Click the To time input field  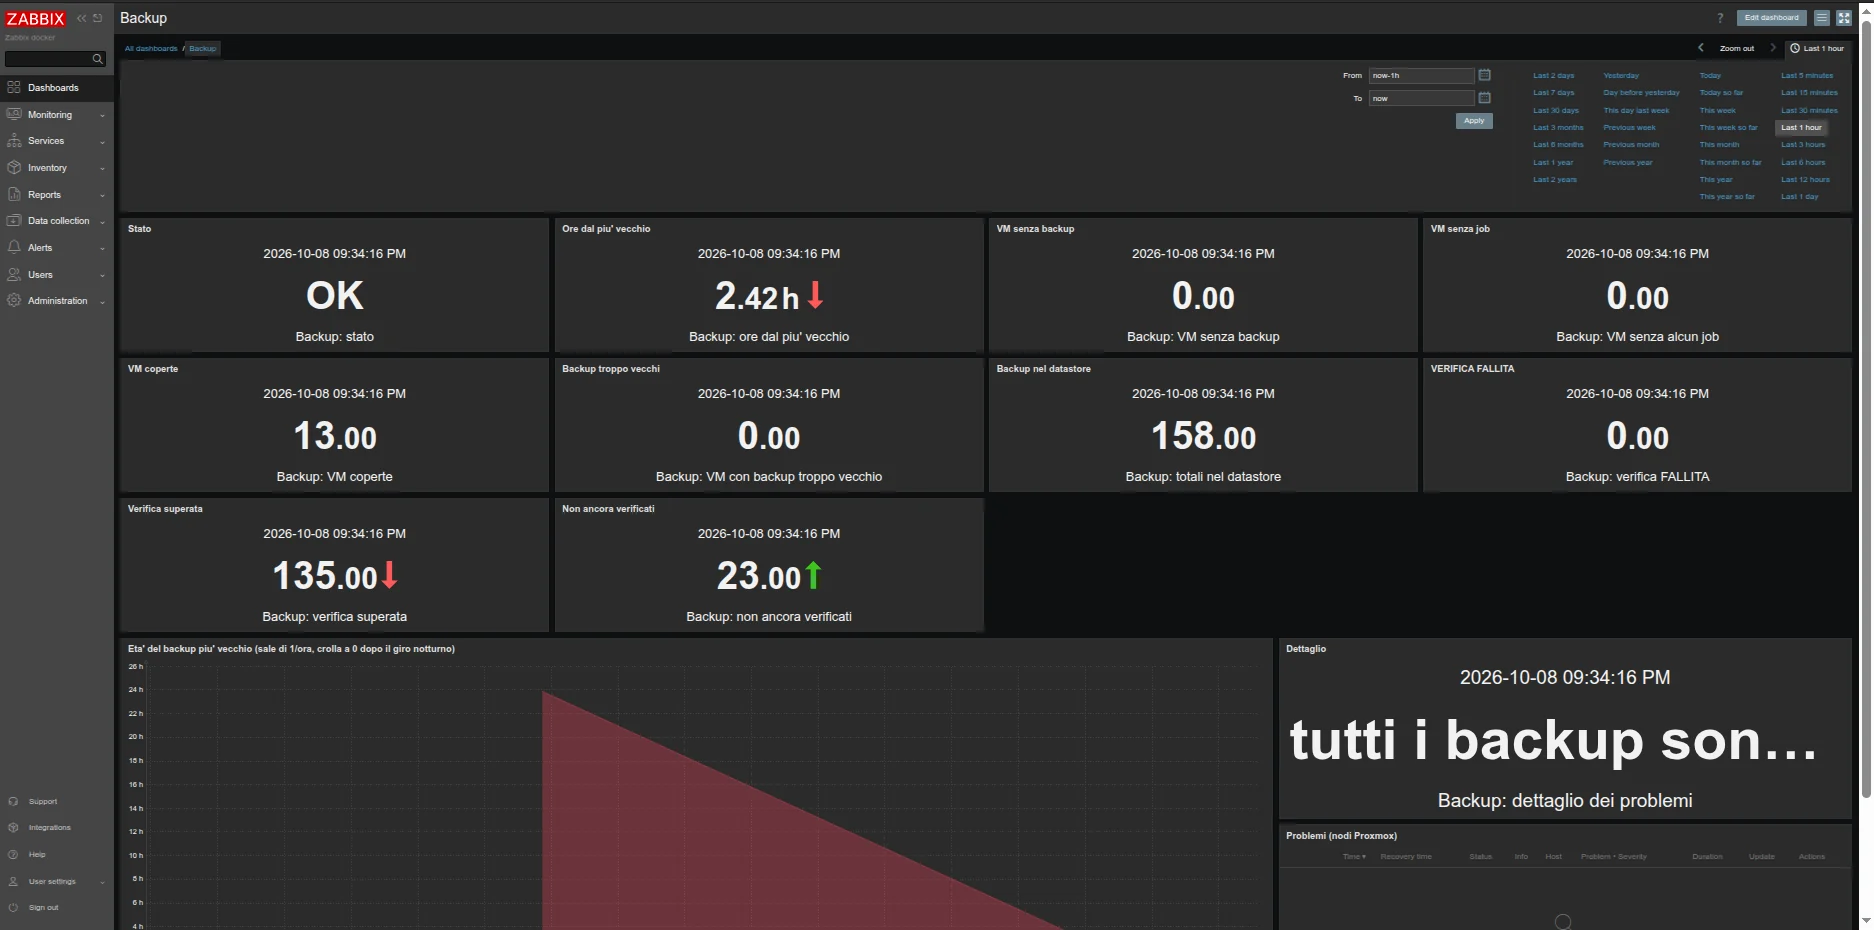(x=1421, y=98)
